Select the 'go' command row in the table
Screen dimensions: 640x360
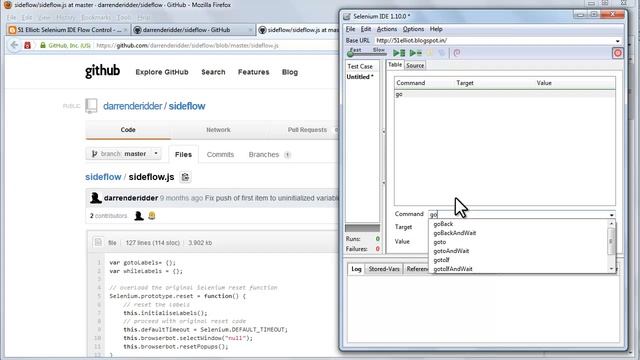(x=504, y=94)
